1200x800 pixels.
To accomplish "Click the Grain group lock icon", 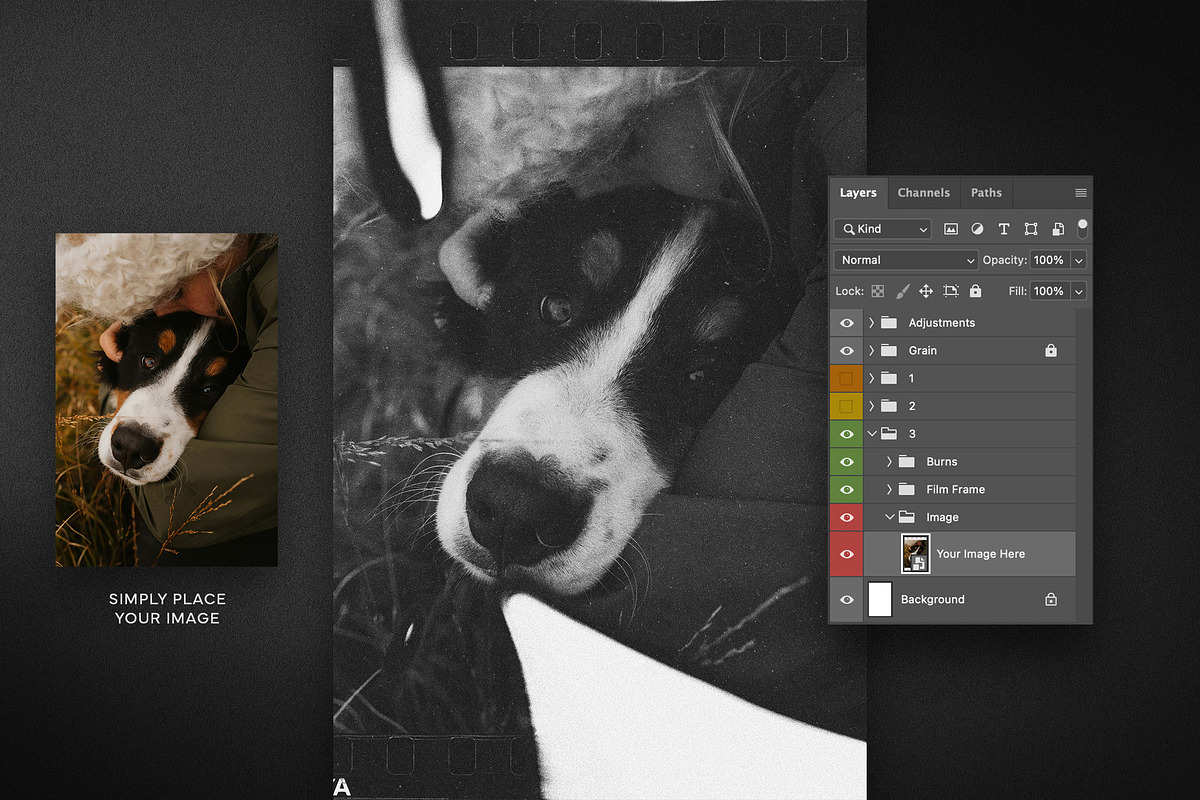I will coord(1050,351).
